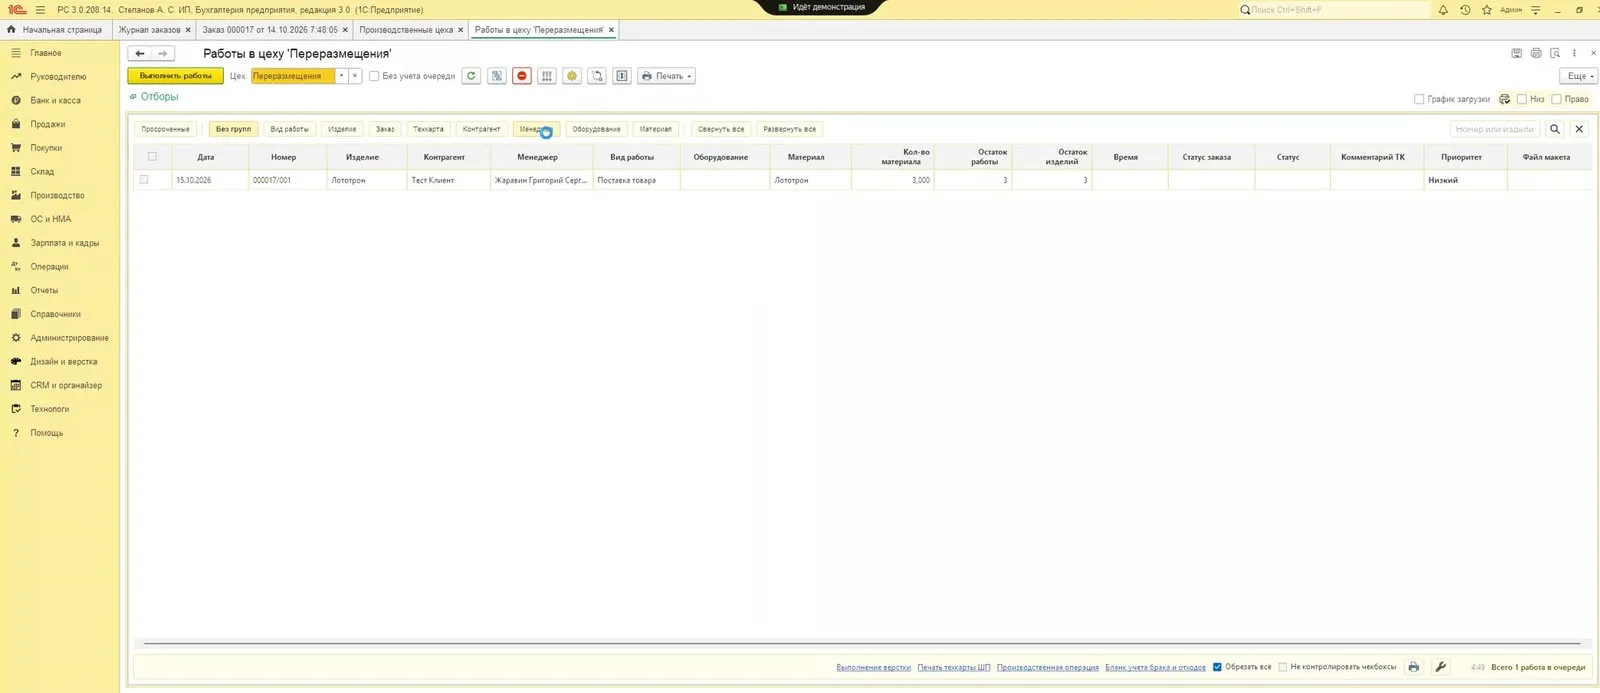
Task: Click the yellow gear icon in the toolbar
Action: [x=572, y=76]
